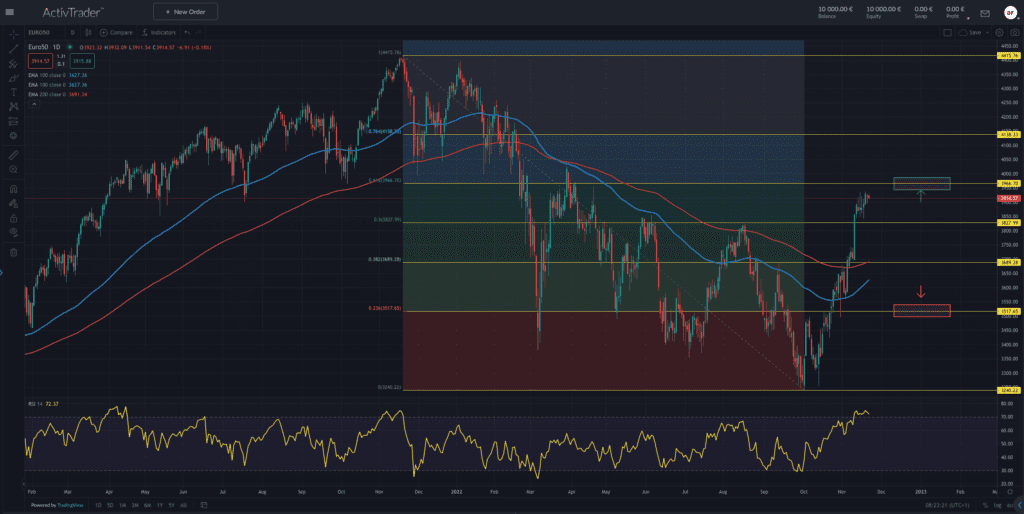Open the hamburger main menu
Image resolution: width=1024 pixels, height=514 pixels.
tap(9, 12)
